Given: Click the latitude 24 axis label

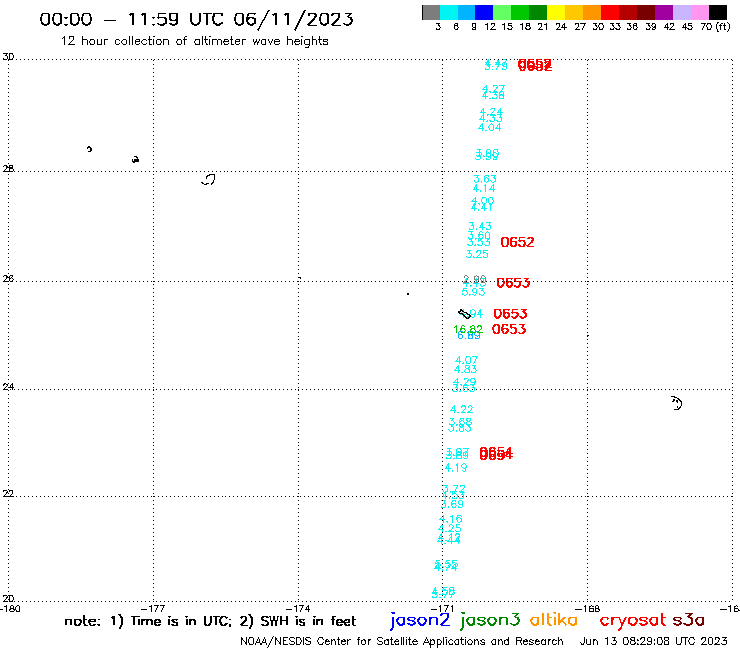Looking at the screenshot, I should tap(8, 387).
